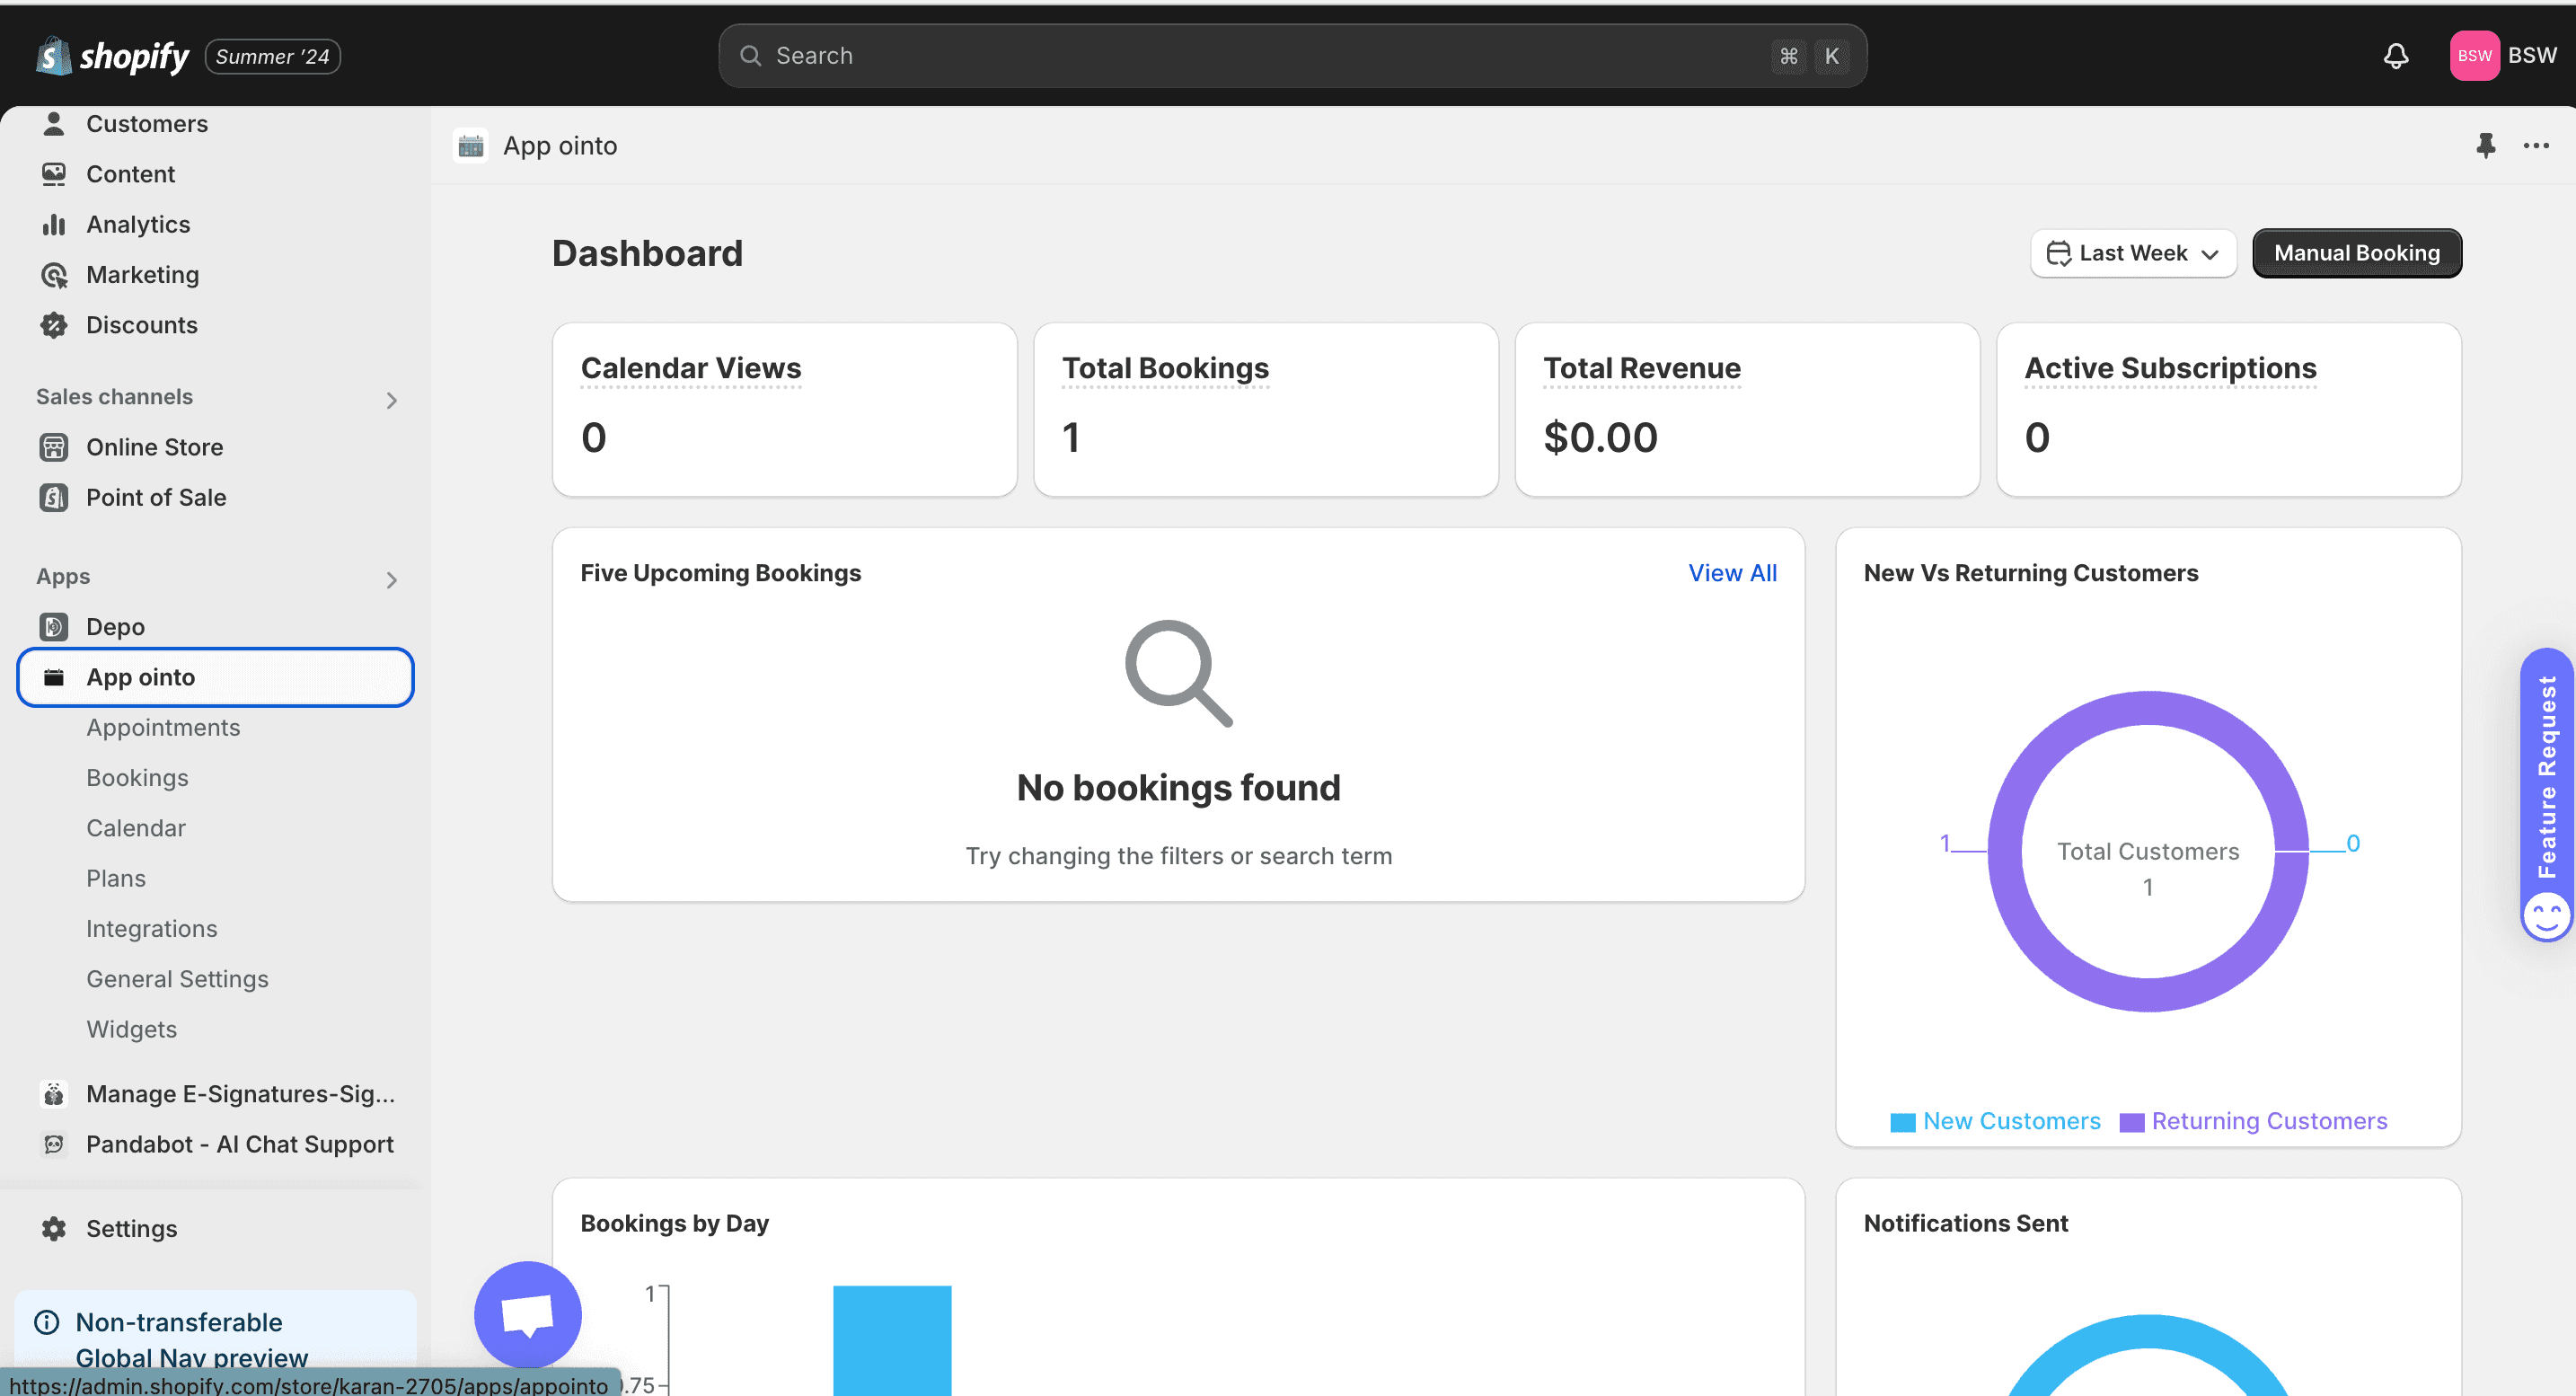Click the Depo app icon
Viewport: 2576px width, 1396px height.
point(54,627)
